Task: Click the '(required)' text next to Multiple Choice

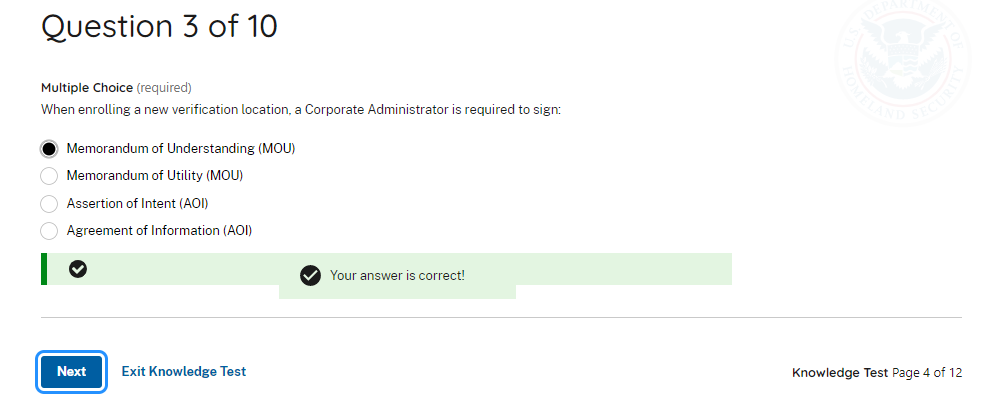Action: [x=164, y=88]
